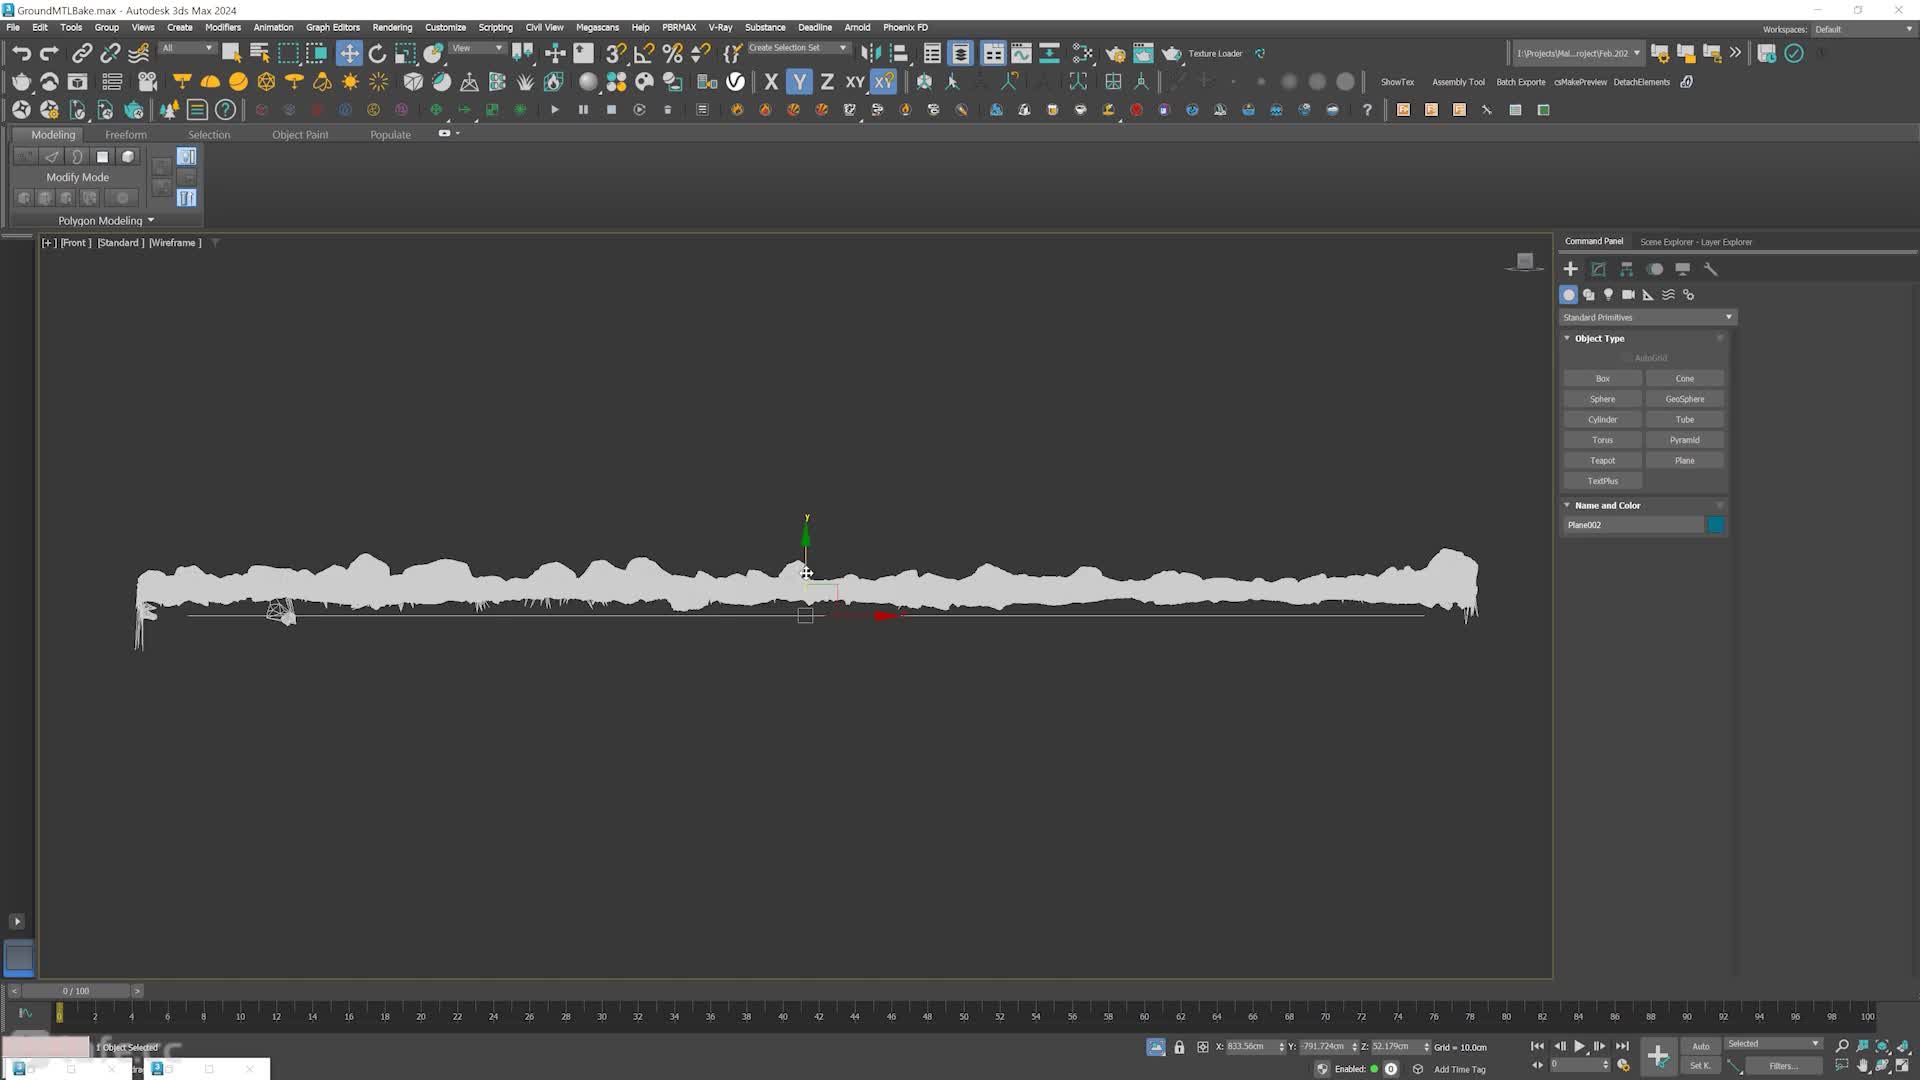Open the Key Filters button
This screenshot has width=1920, height=1080.
[x=1783, y=1066]
